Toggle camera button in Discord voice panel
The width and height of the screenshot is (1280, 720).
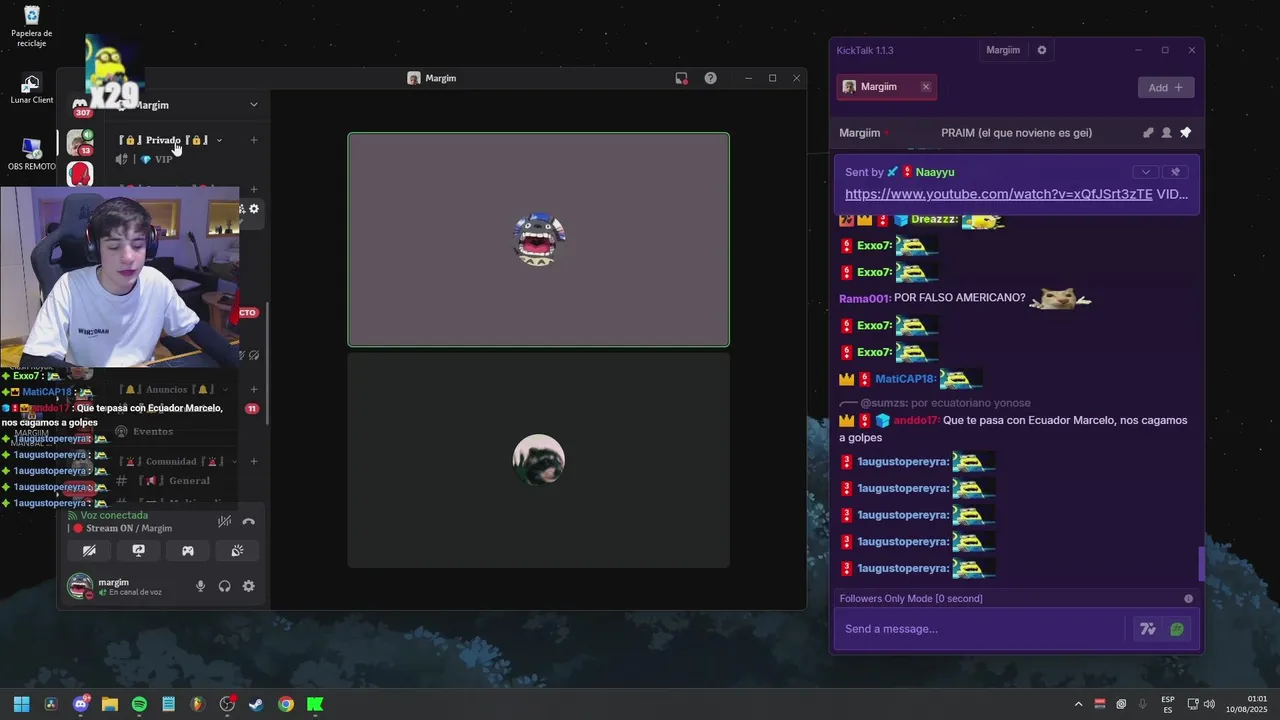(89, 551)
